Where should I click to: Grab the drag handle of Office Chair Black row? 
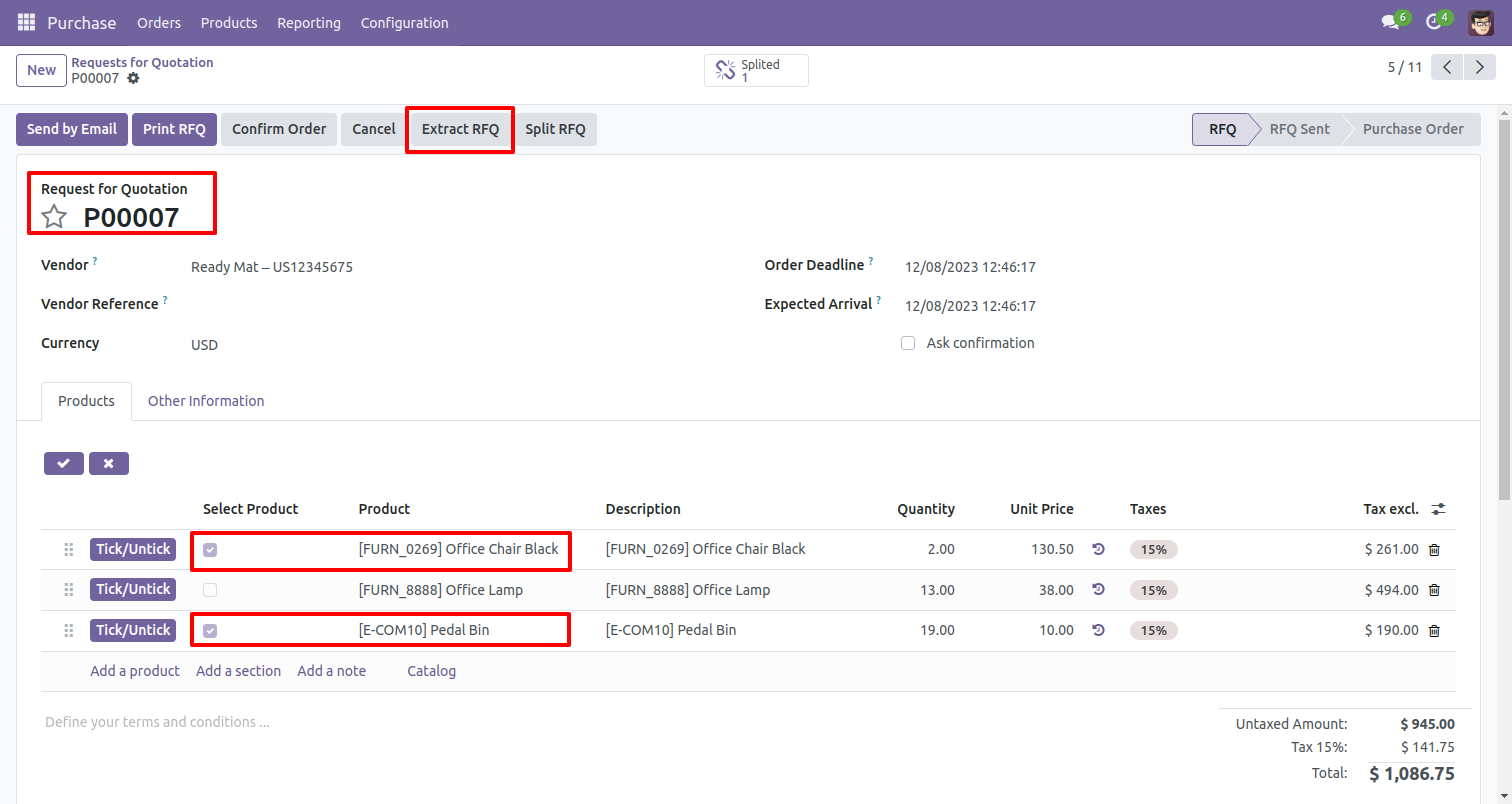(69, 549)
